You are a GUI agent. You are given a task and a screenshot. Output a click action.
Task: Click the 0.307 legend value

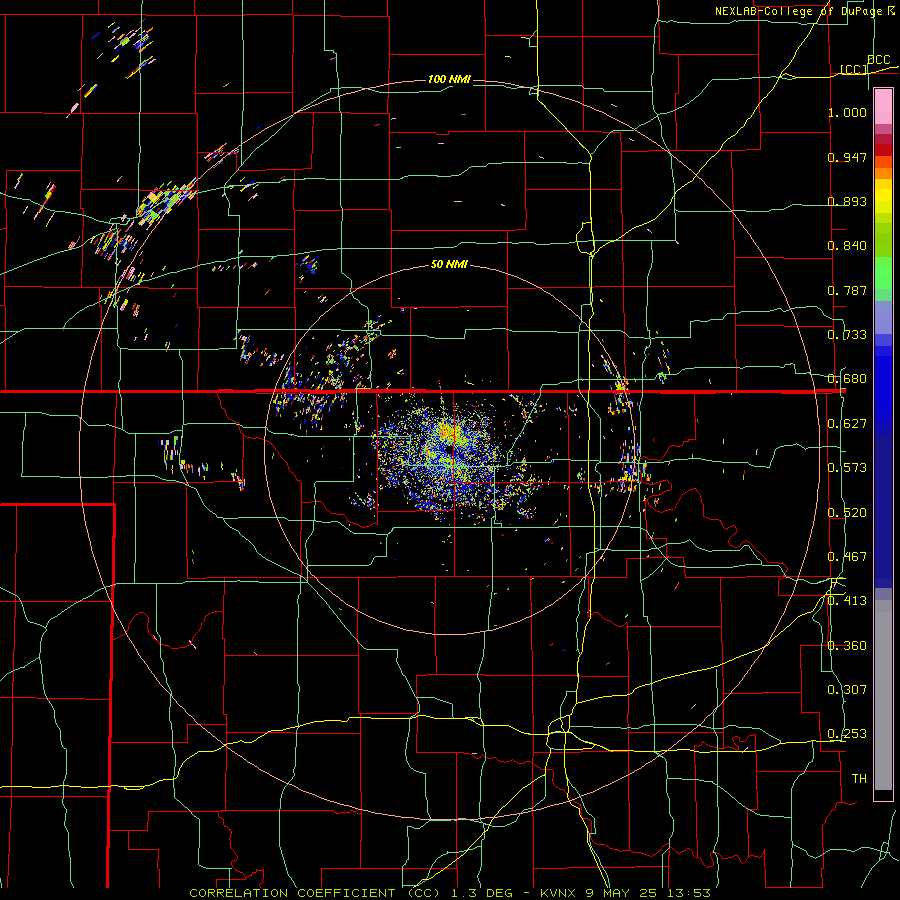tap(847, 690)
